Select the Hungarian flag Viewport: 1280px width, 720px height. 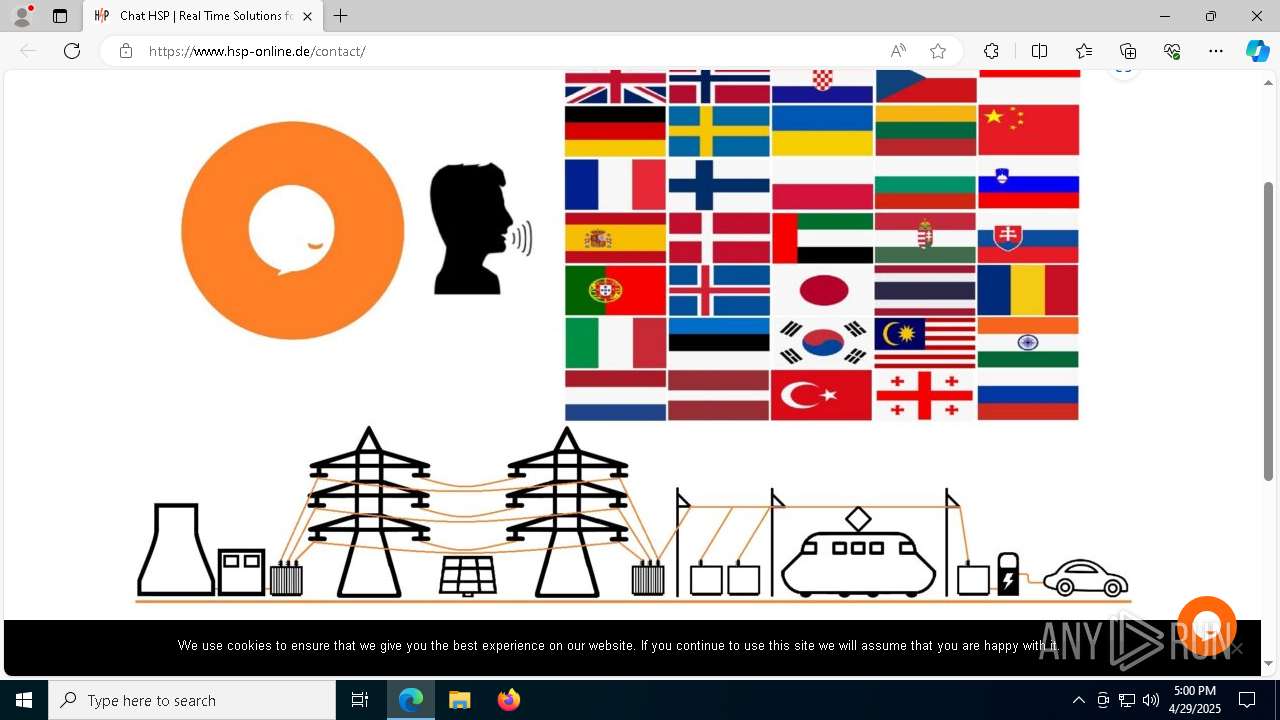tap(925, 237)
